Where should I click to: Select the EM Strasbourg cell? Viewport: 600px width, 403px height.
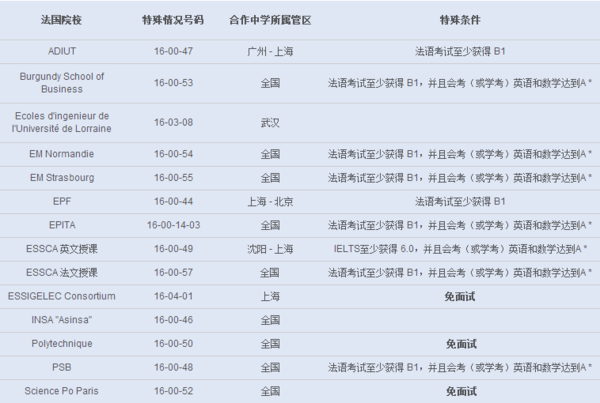[x=62, y=178]
